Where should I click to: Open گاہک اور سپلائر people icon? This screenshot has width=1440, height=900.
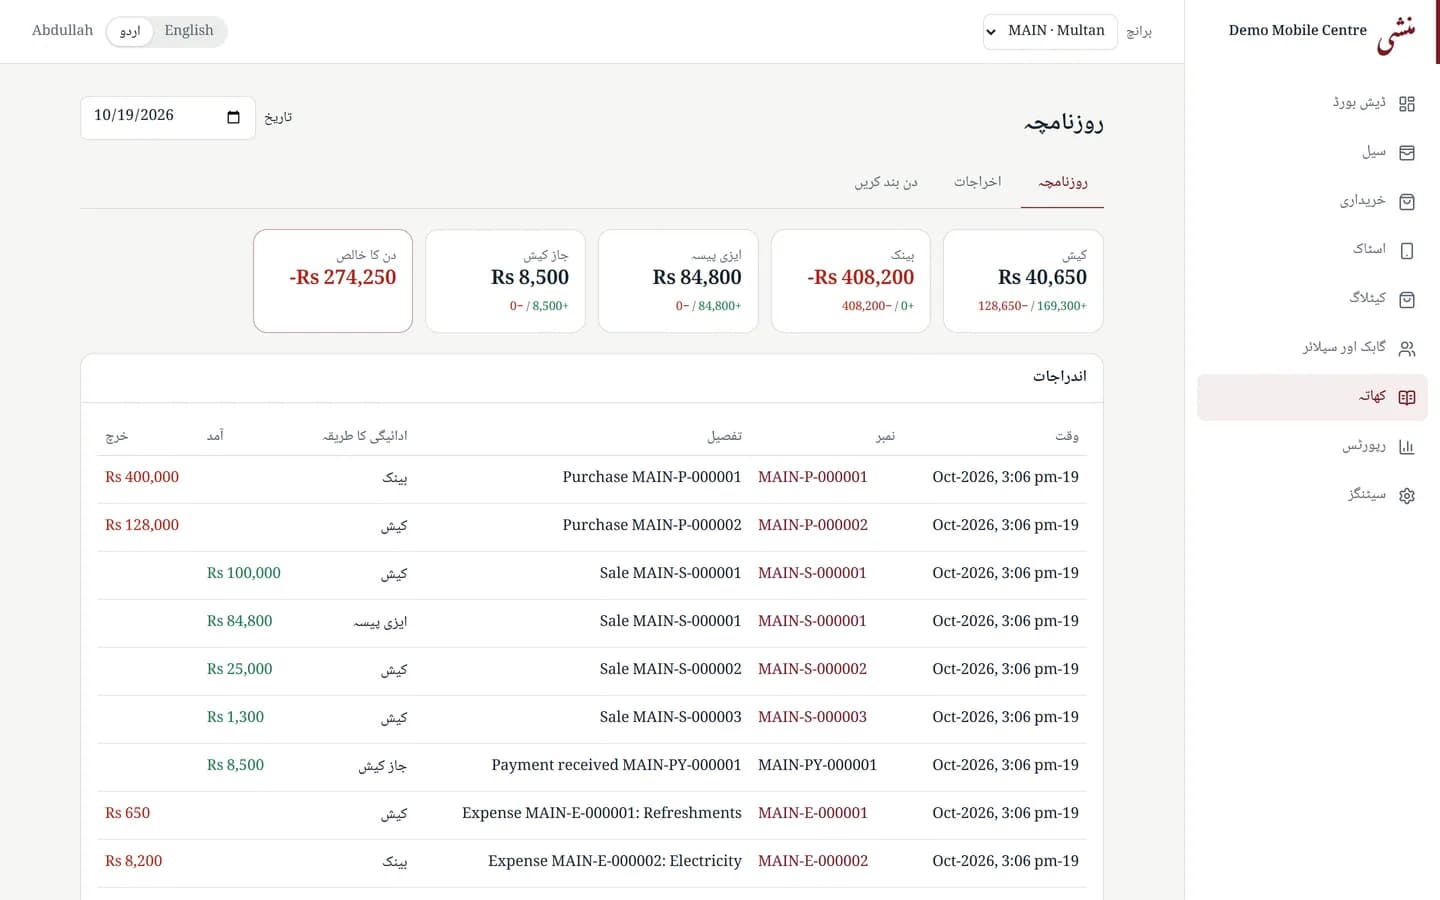point(1406,349)
